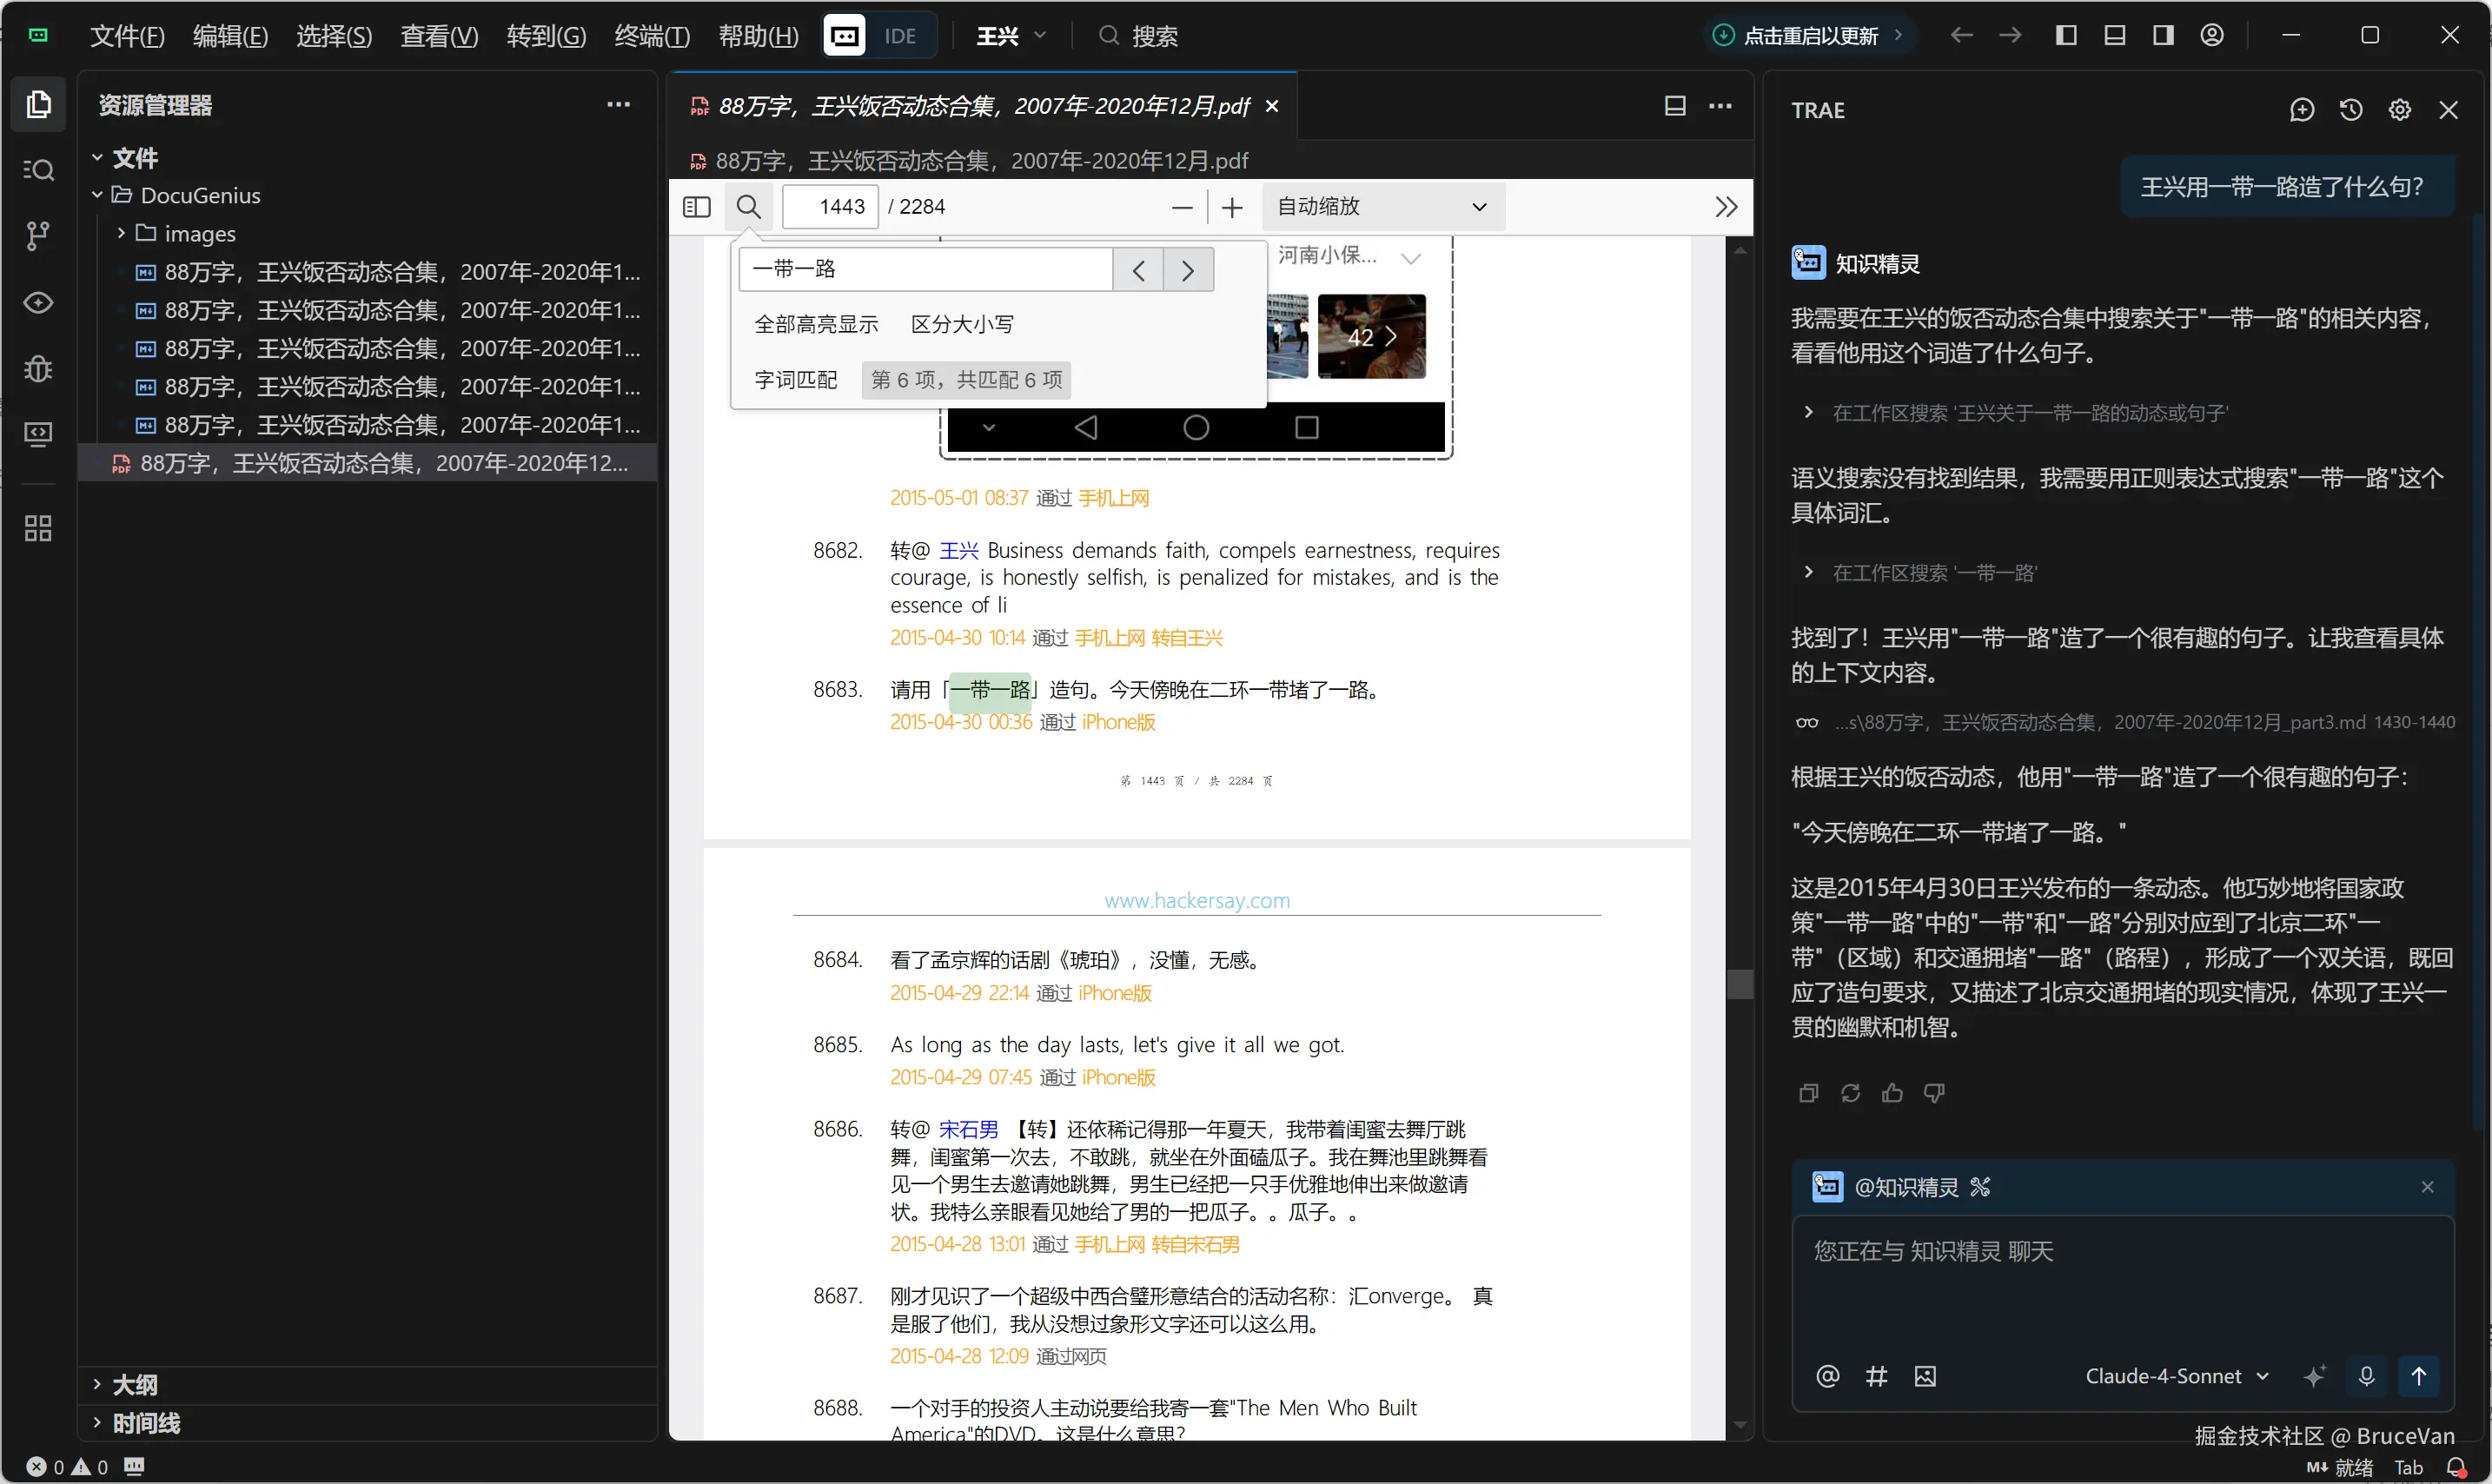Click the 一带一路 find input field
Viewport: 2492px width, 1484px height.
tap(926, 270)
